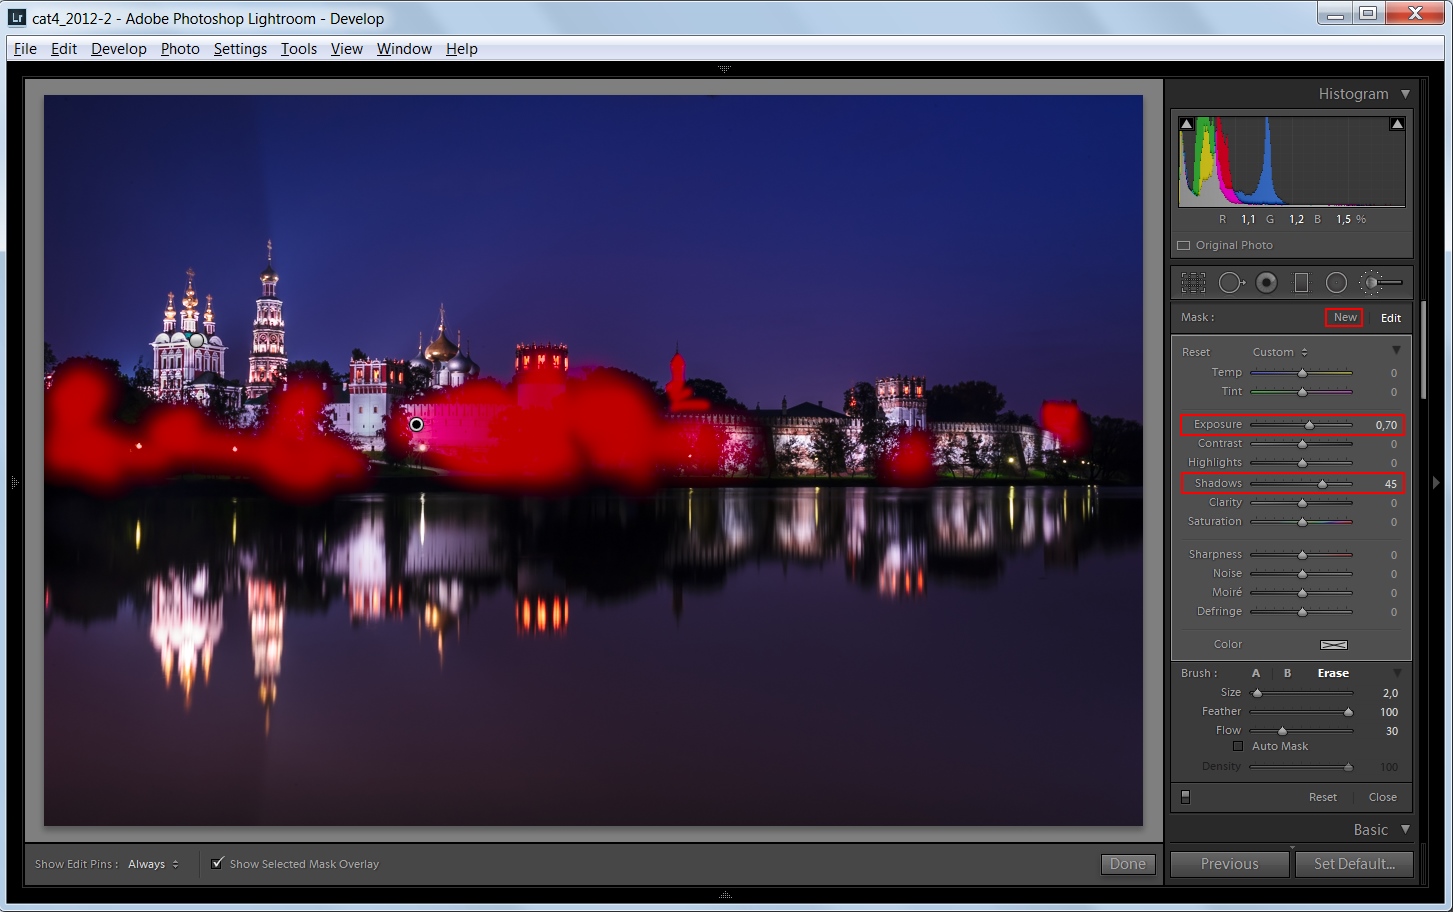
Task: Open the Photo menu
Action: [180, 48]
